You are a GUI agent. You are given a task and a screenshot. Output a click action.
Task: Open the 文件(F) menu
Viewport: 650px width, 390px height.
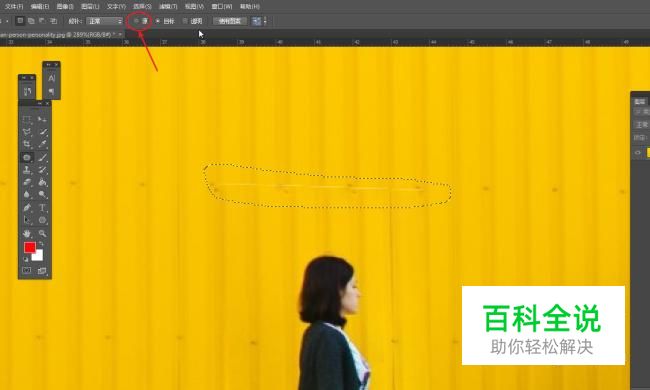14,6
